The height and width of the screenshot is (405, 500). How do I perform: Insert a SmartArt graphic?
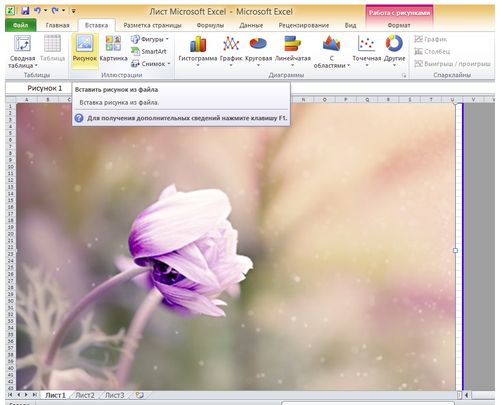[x=149, y=51]
